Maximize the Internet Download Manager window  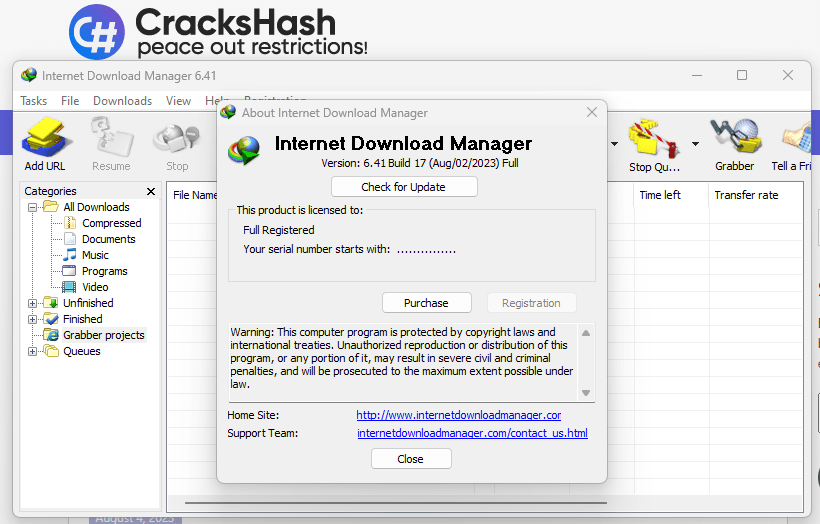(x=742, y=75)
